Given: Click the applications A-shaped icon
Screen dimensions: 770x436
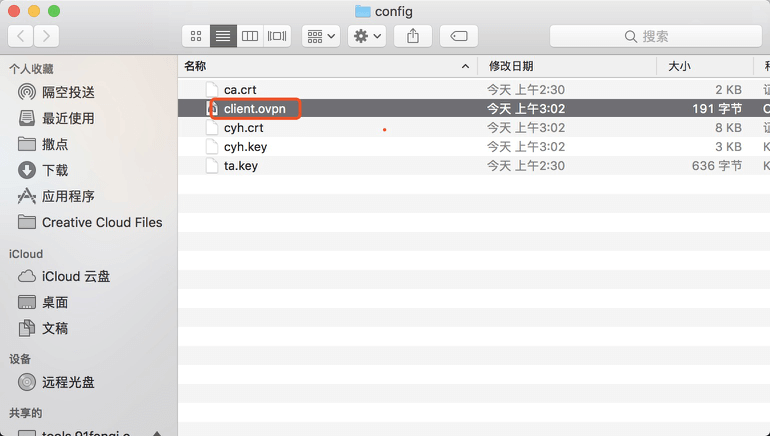Looking at the screenshot, I should [27, 196].
